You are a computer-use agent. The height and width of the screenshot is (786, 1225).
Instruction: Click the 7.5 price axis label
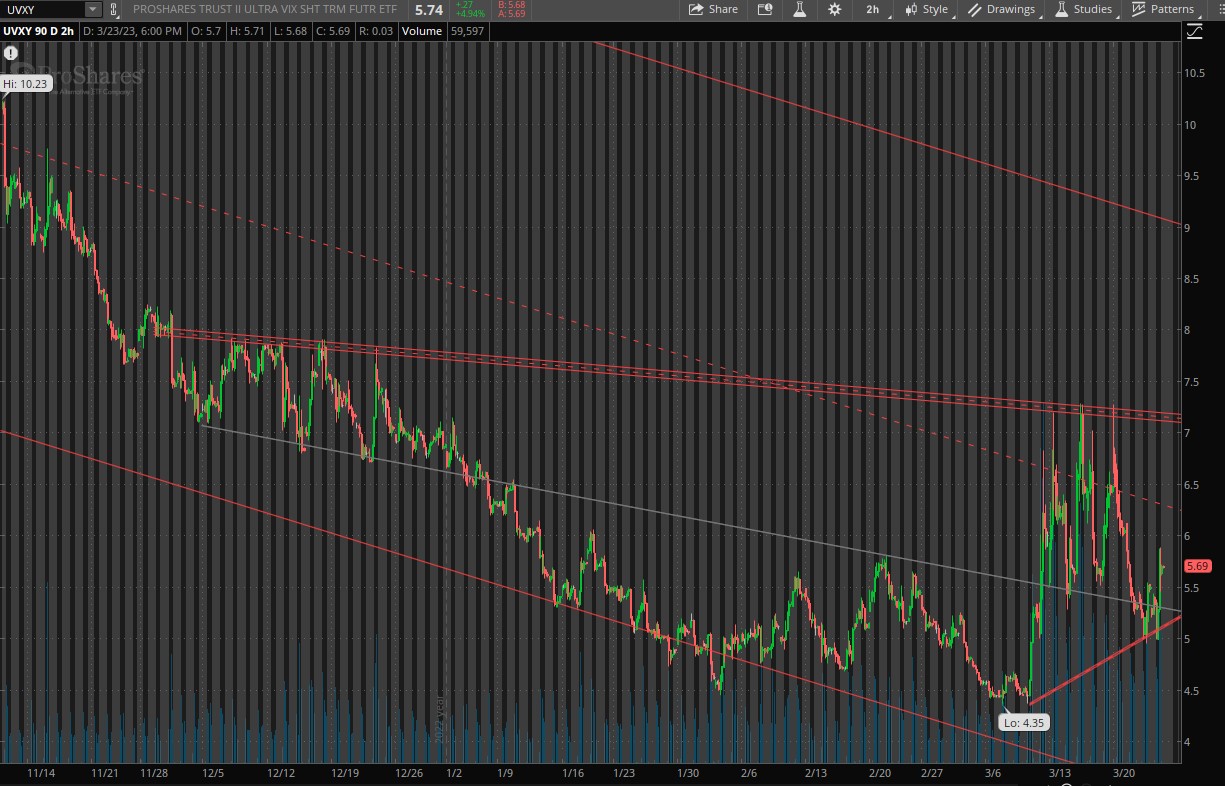tap(1192, 382)
